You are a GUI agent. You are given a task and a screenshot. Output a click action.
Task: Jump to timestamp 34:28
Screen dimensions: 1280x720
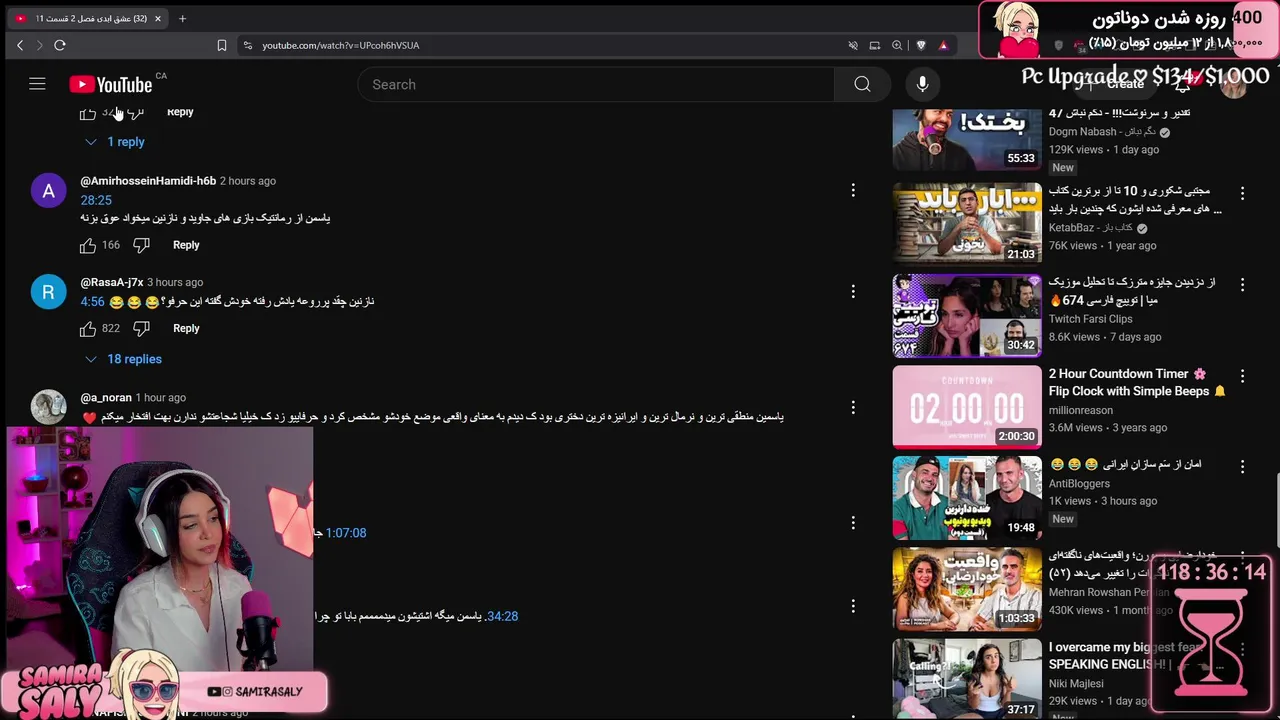tap(502, 616)
